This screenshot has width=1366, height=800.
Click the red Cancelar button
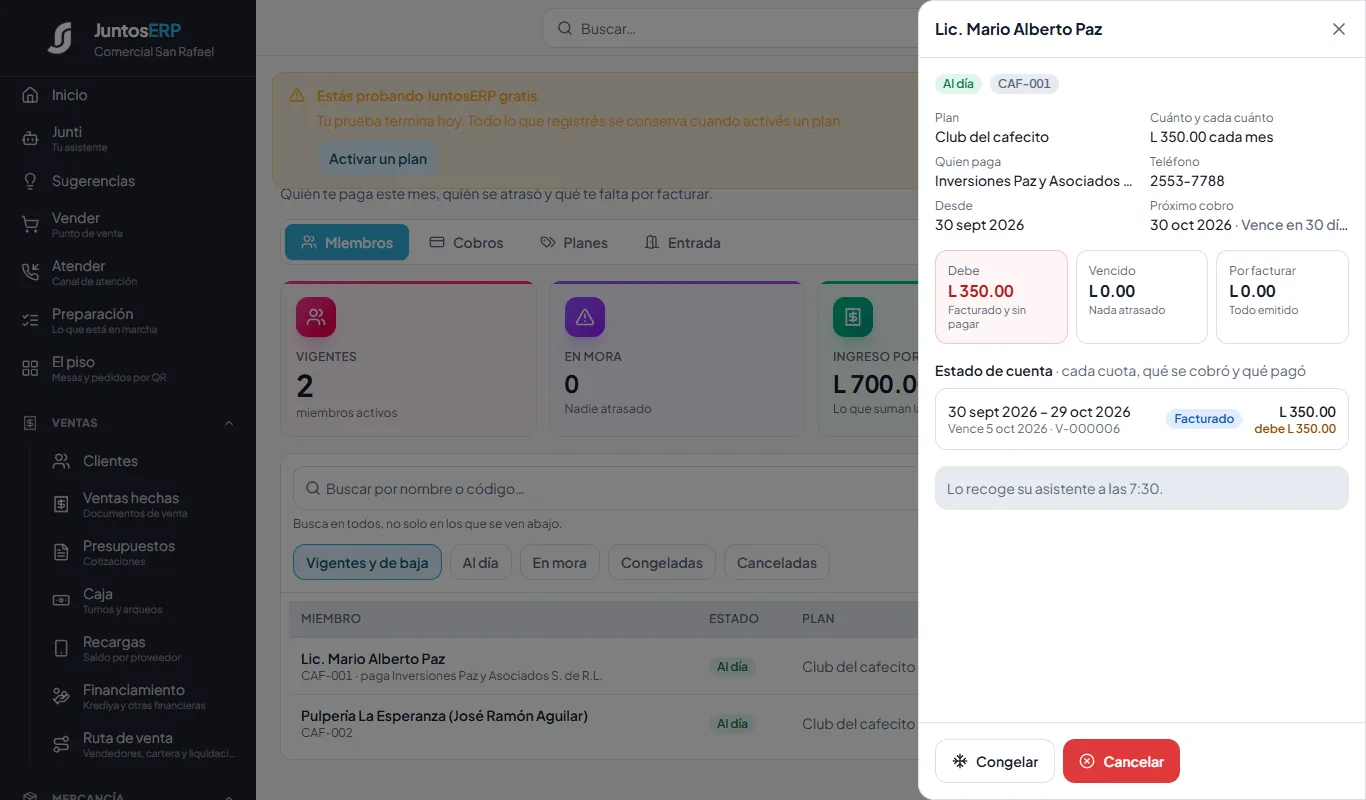point(1121,761)
